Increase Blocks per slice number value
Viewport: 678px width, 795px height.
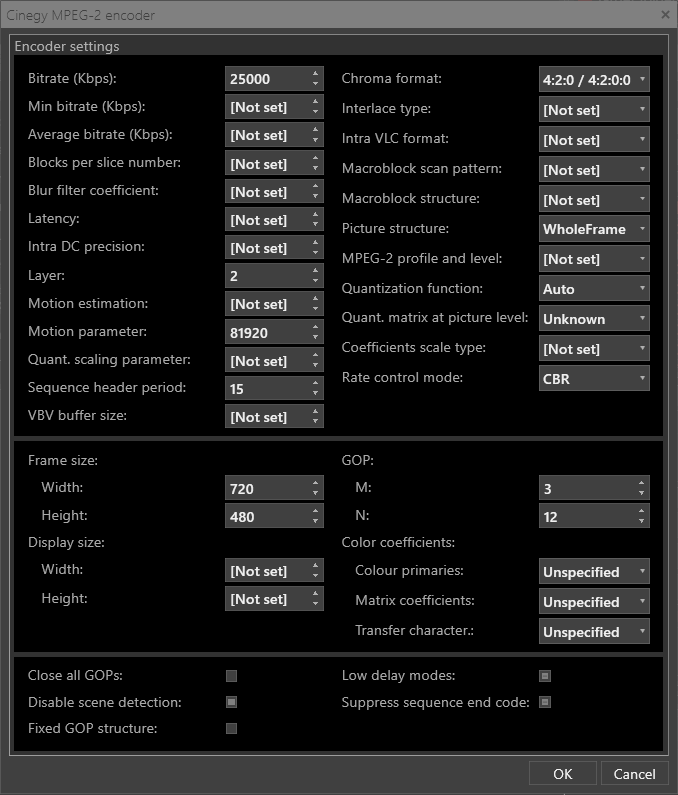pos(315,158)
